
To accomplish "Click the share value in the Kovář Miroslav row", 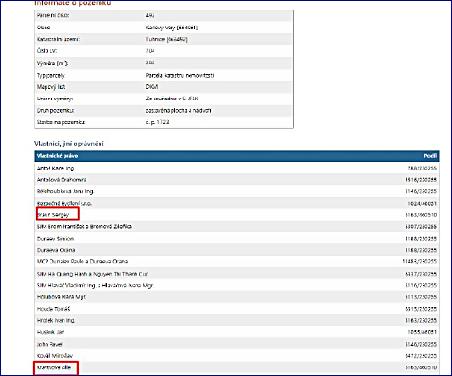I will coord(421,356).
